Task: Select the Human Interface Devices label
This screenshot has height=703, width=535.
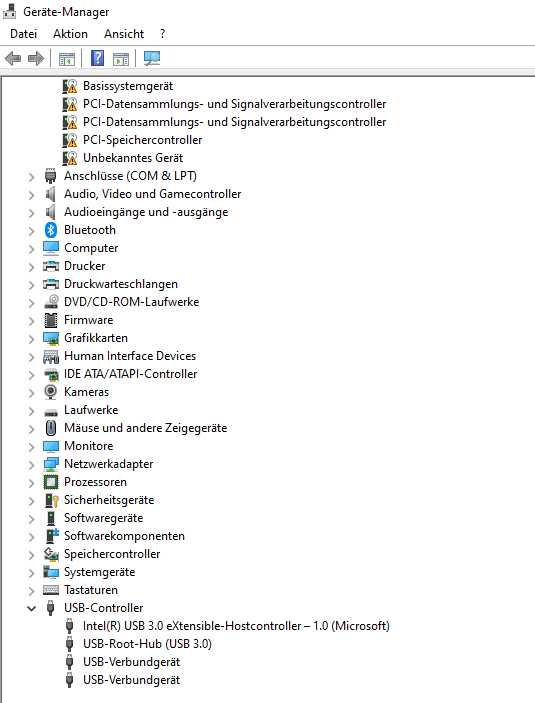Action: (130, 356)
